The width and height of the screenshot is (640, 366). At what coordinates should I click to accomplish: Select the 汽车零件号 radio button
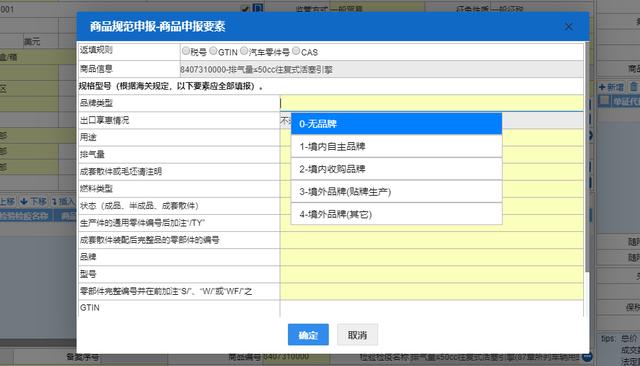click(244, 51)
